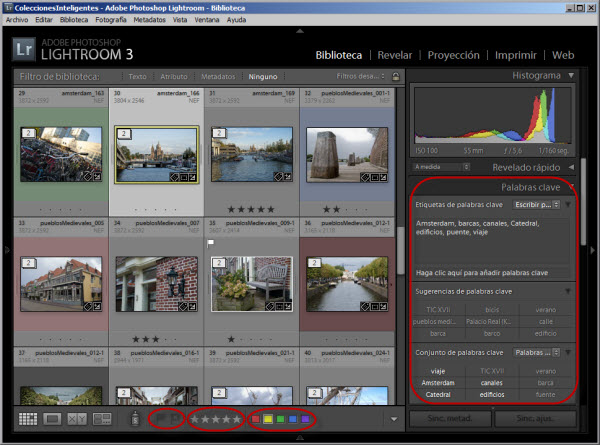Click keyword badge icon on amsterdam_166 thumbnail
Viewport: 600px width, 445px height.
click(x=174, y=177)
